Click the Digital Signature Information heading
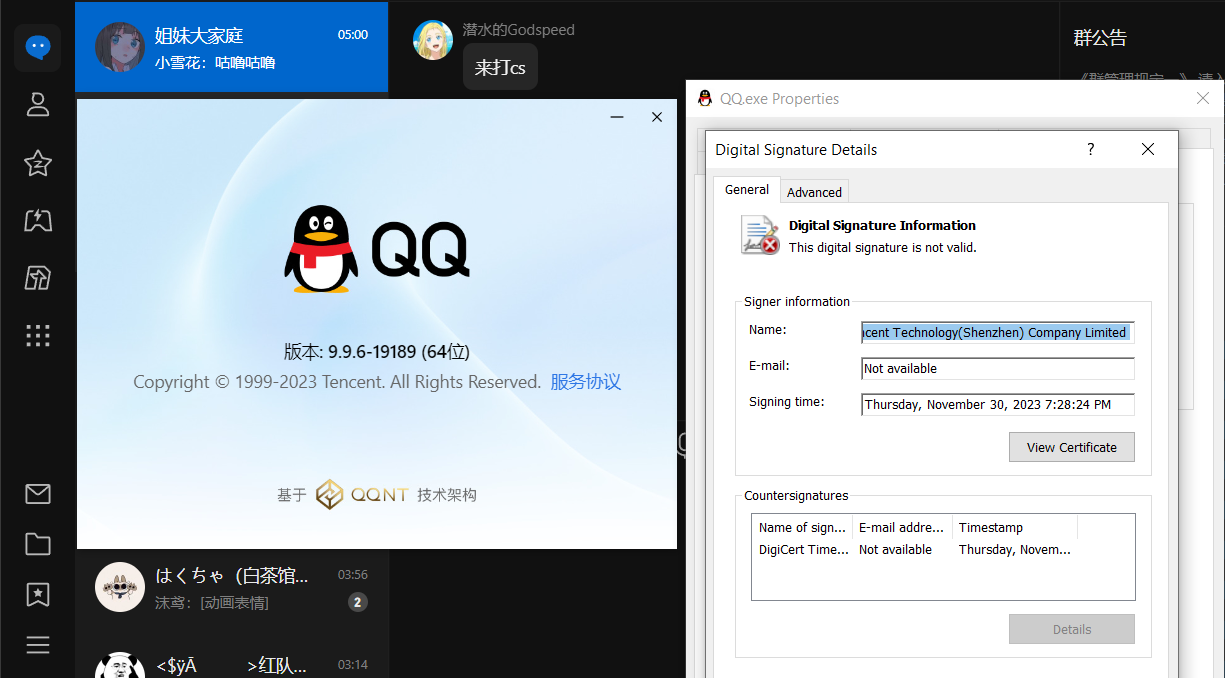 click(x=882, y=225)
